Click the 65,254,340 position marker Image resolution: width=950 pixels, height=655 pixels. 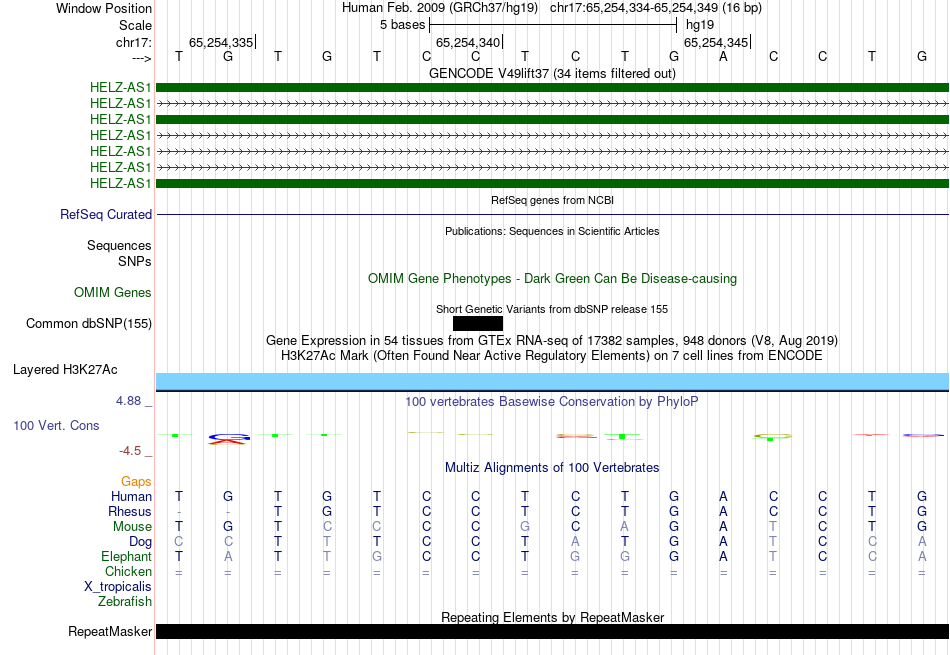coord(469,42)
